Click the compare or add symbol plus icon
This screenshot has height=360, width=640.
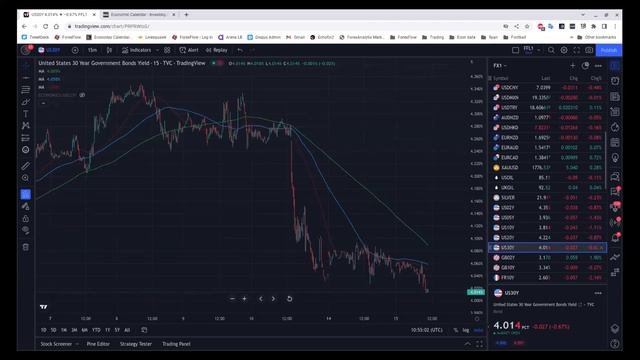click(75, 50)
